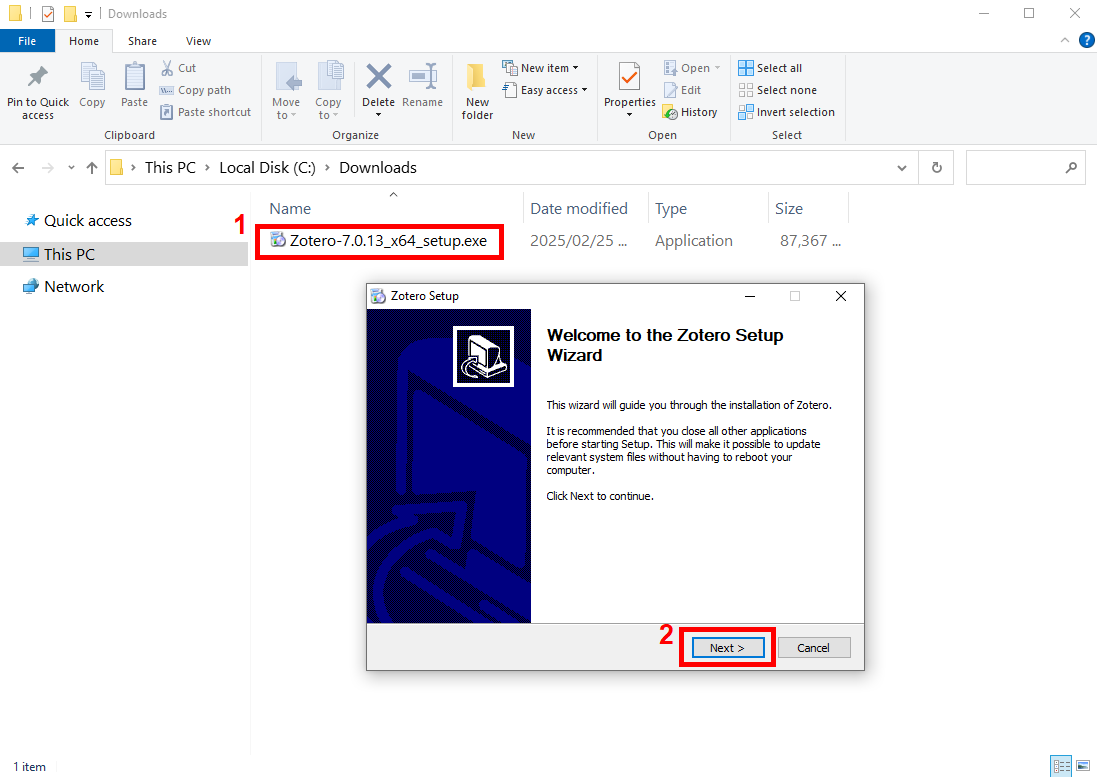Click the Pin to Quick access icon
The height and width of the screenshot is (777, 1097).
point(38,78)
